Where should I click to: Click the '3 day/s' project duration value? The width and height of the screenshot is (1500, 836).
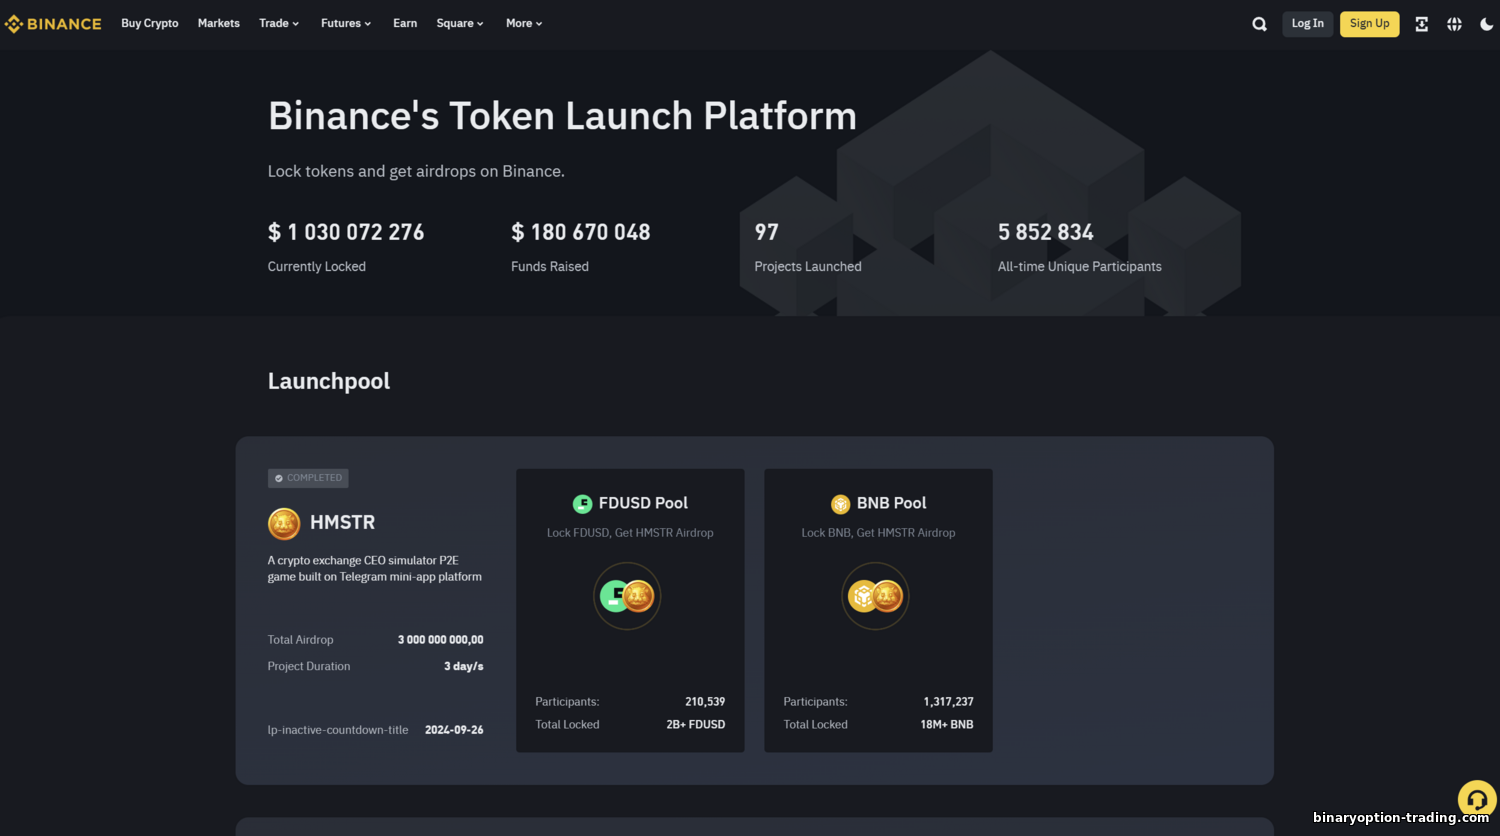[x=464, y=666]
